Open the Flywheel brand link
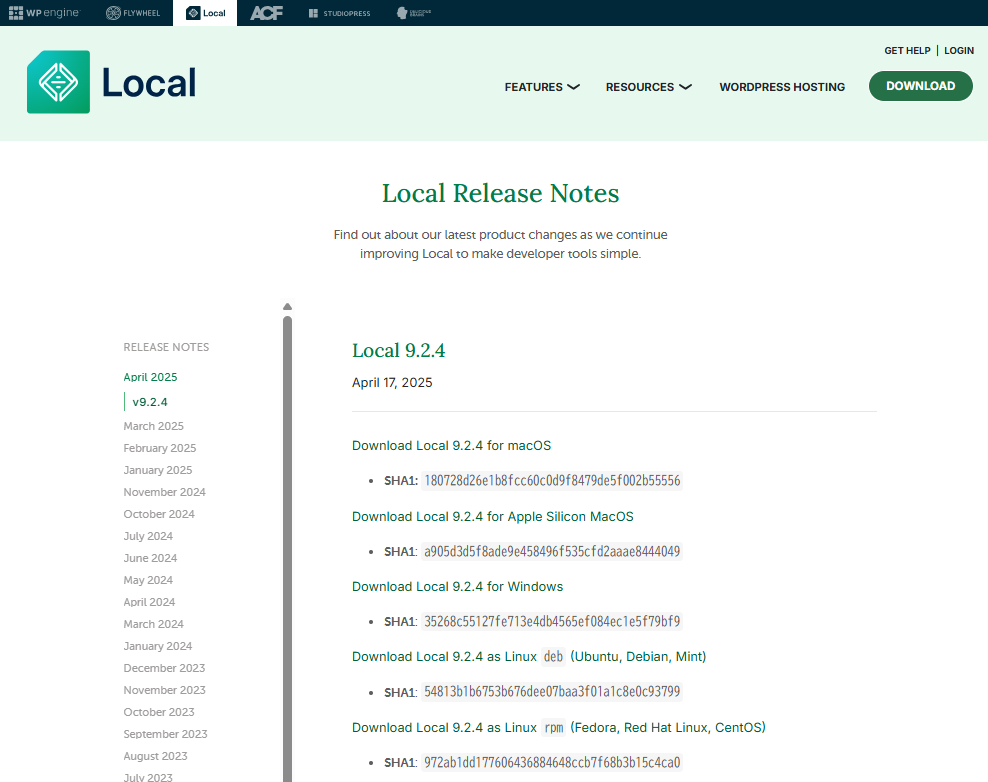 coord(133,13)
